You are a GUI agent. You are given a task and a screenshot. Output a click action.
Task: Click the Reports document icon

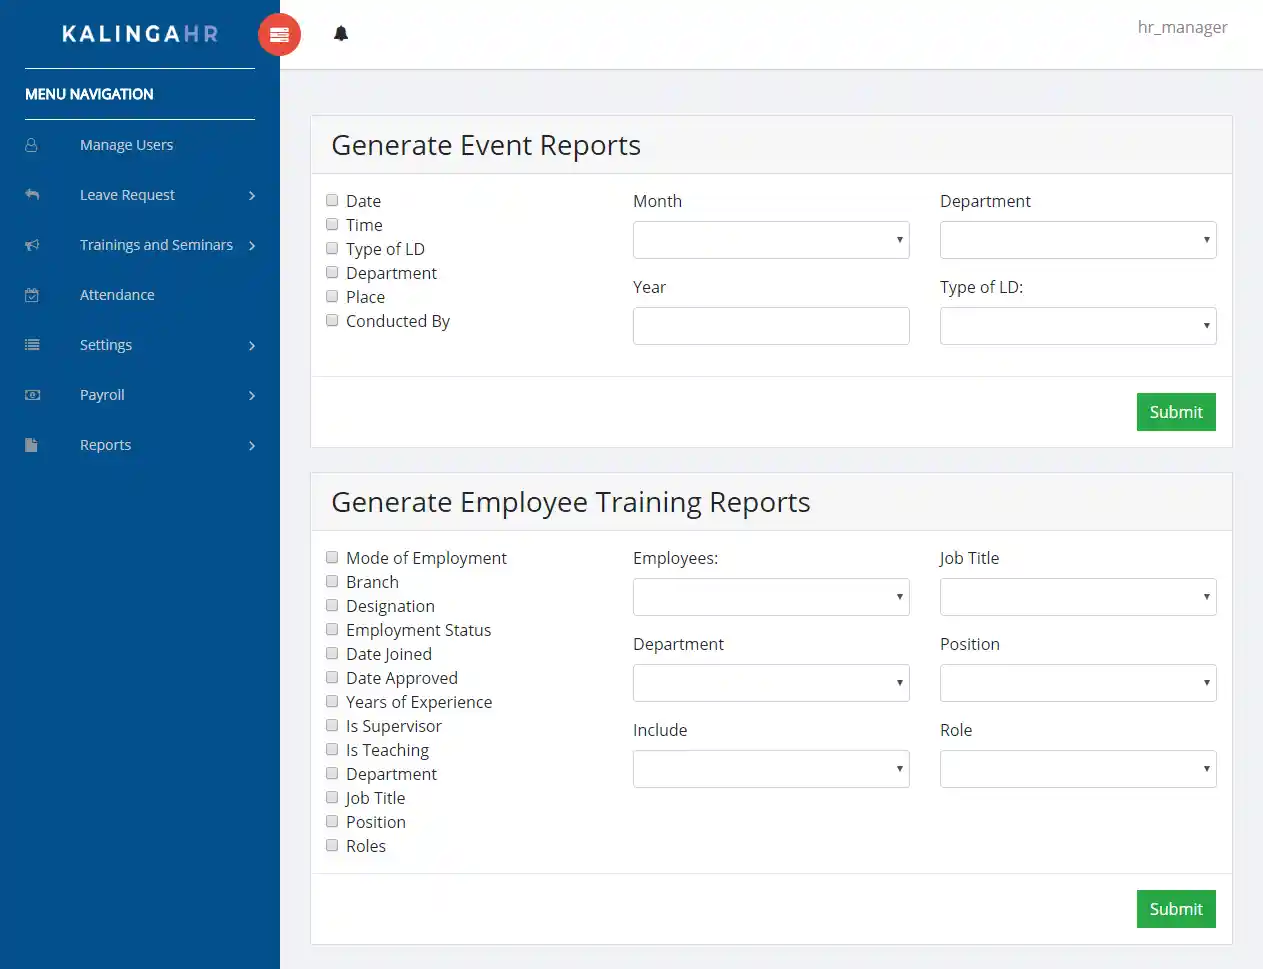(32, 445)
